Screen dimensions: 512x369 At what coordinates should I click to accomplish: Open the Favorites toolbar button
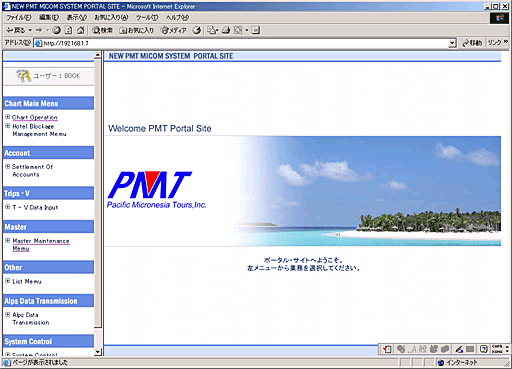click(137, 30)
